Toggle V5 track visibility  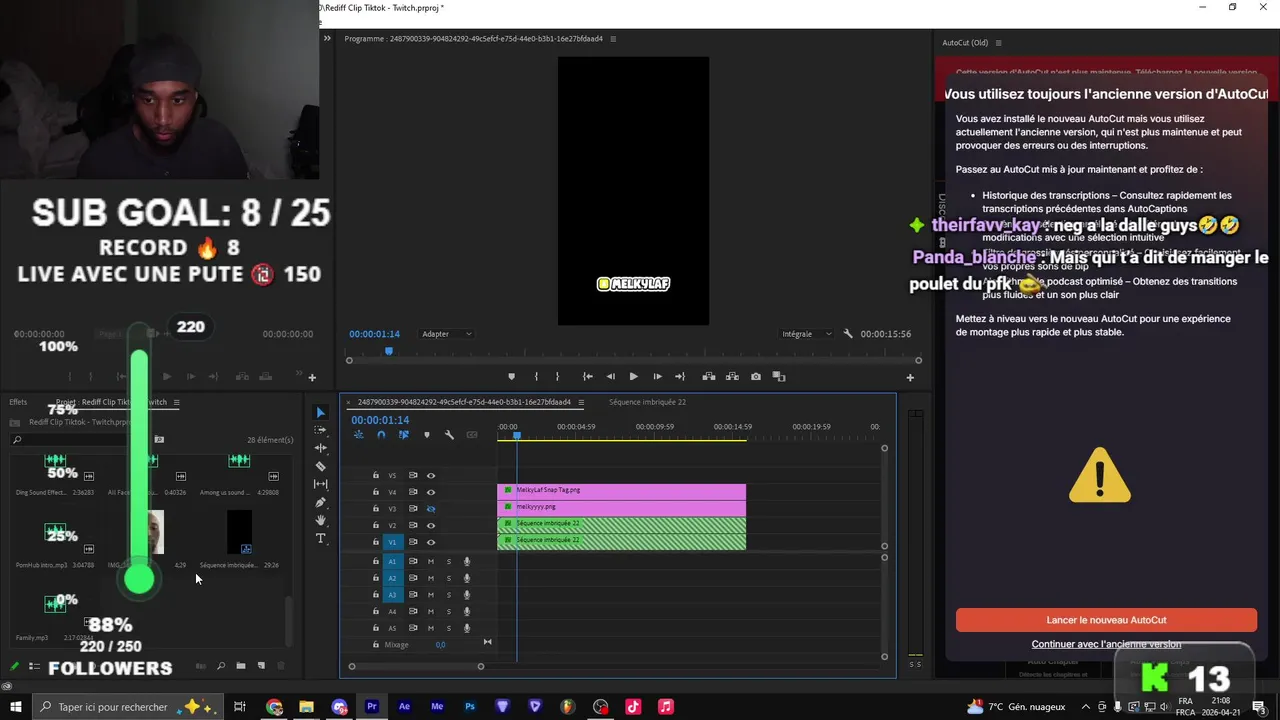(x=431, y=476)
